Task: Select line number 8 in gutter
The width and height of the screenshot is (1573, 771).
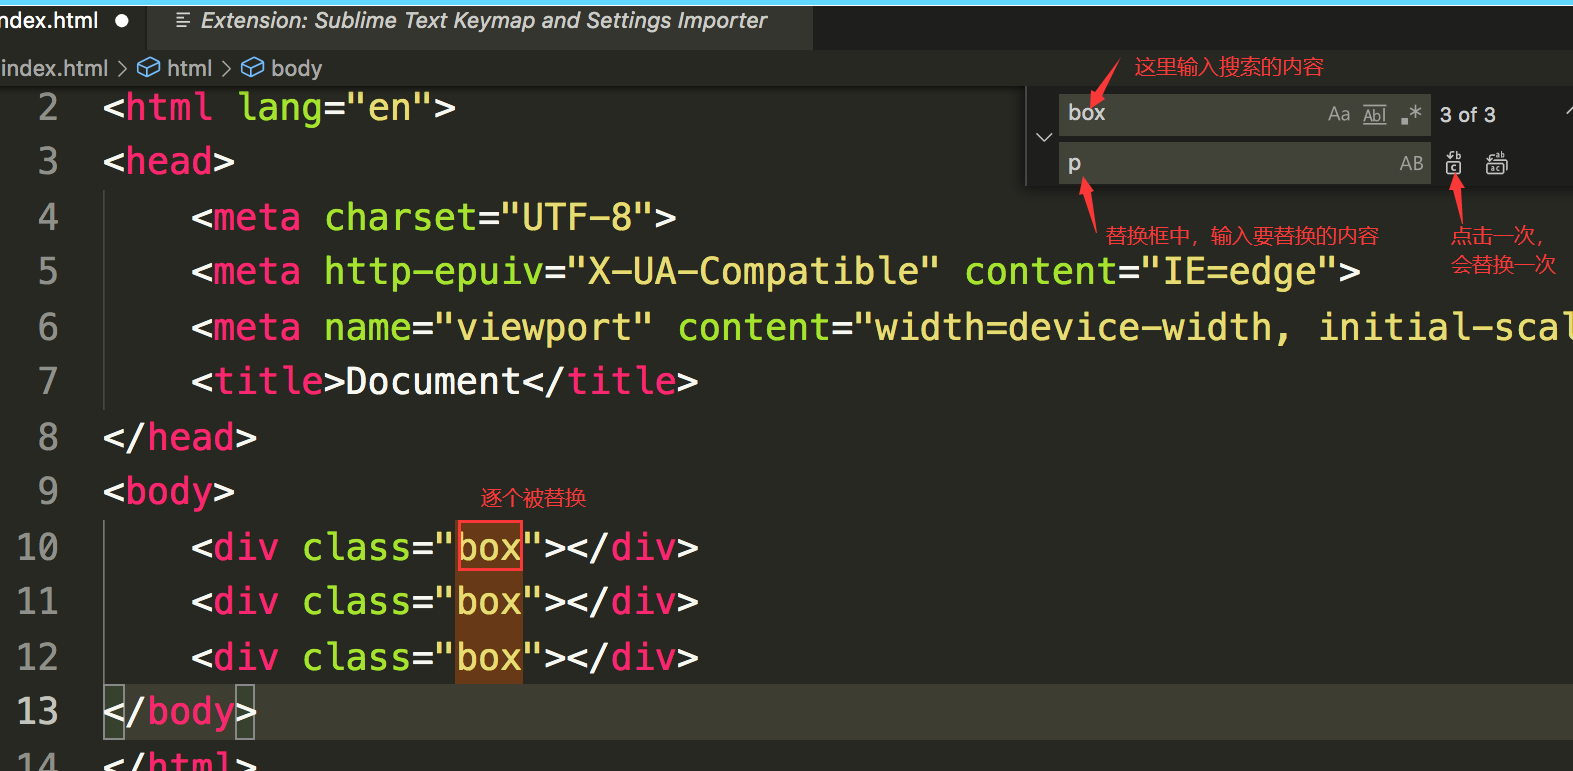Action: pos(48,437)
